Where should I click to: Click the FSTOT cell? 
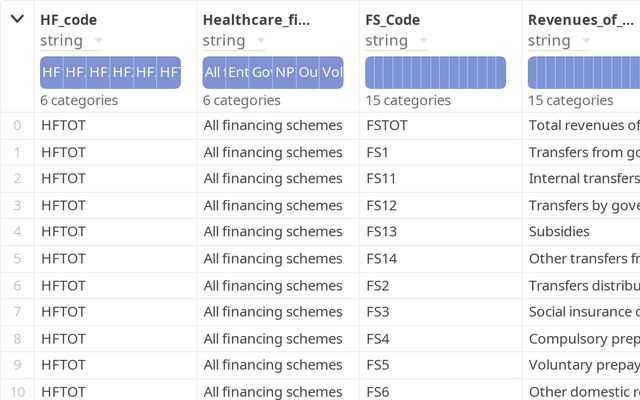click(x=387, y=125)
